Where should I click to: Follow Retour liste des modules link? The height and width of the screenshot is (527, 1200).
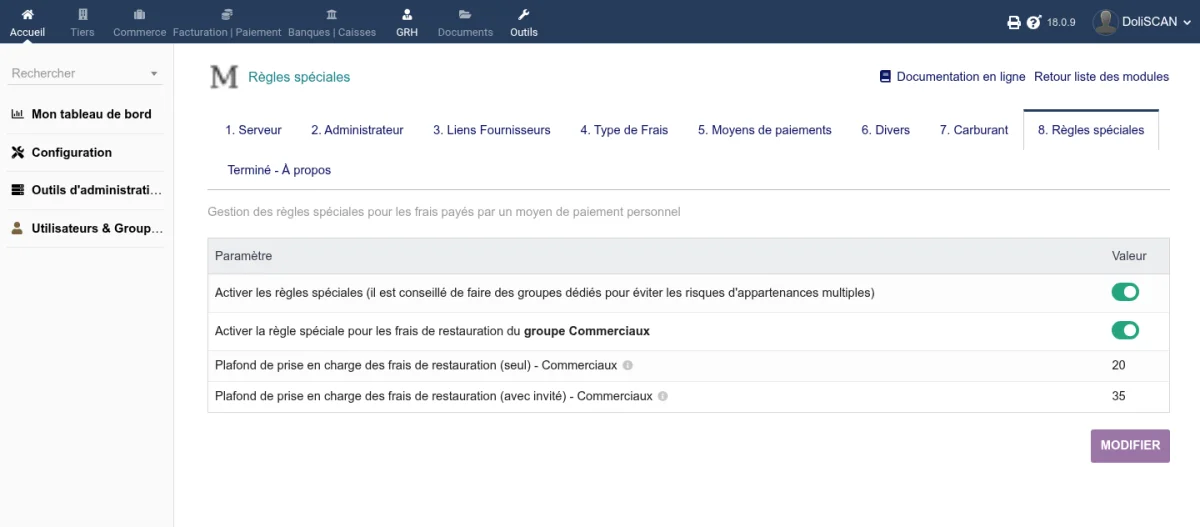[1101, 77]
